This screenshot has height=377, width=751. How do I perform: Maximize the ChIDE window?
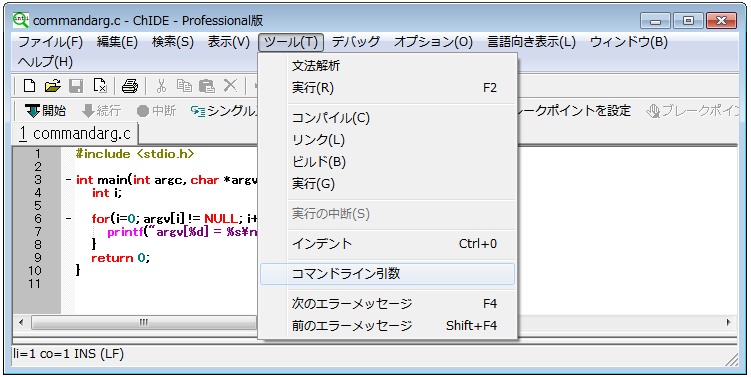tap(688, 21)
